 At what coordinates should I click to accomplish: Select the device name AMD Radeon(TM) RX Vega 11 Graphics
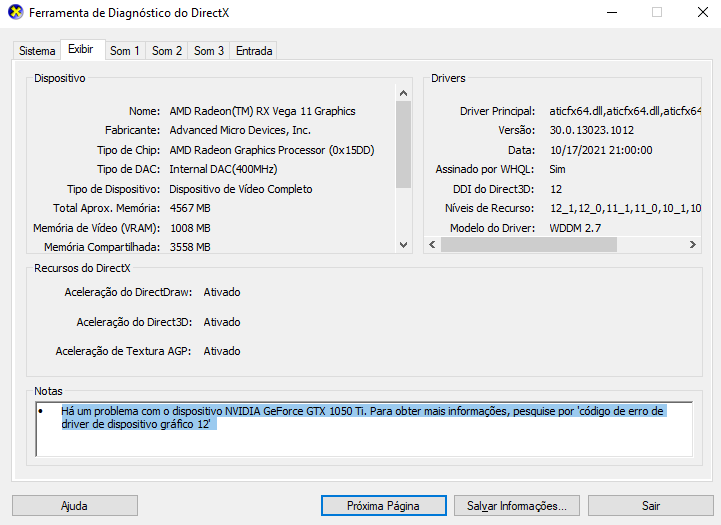(263, 111)
